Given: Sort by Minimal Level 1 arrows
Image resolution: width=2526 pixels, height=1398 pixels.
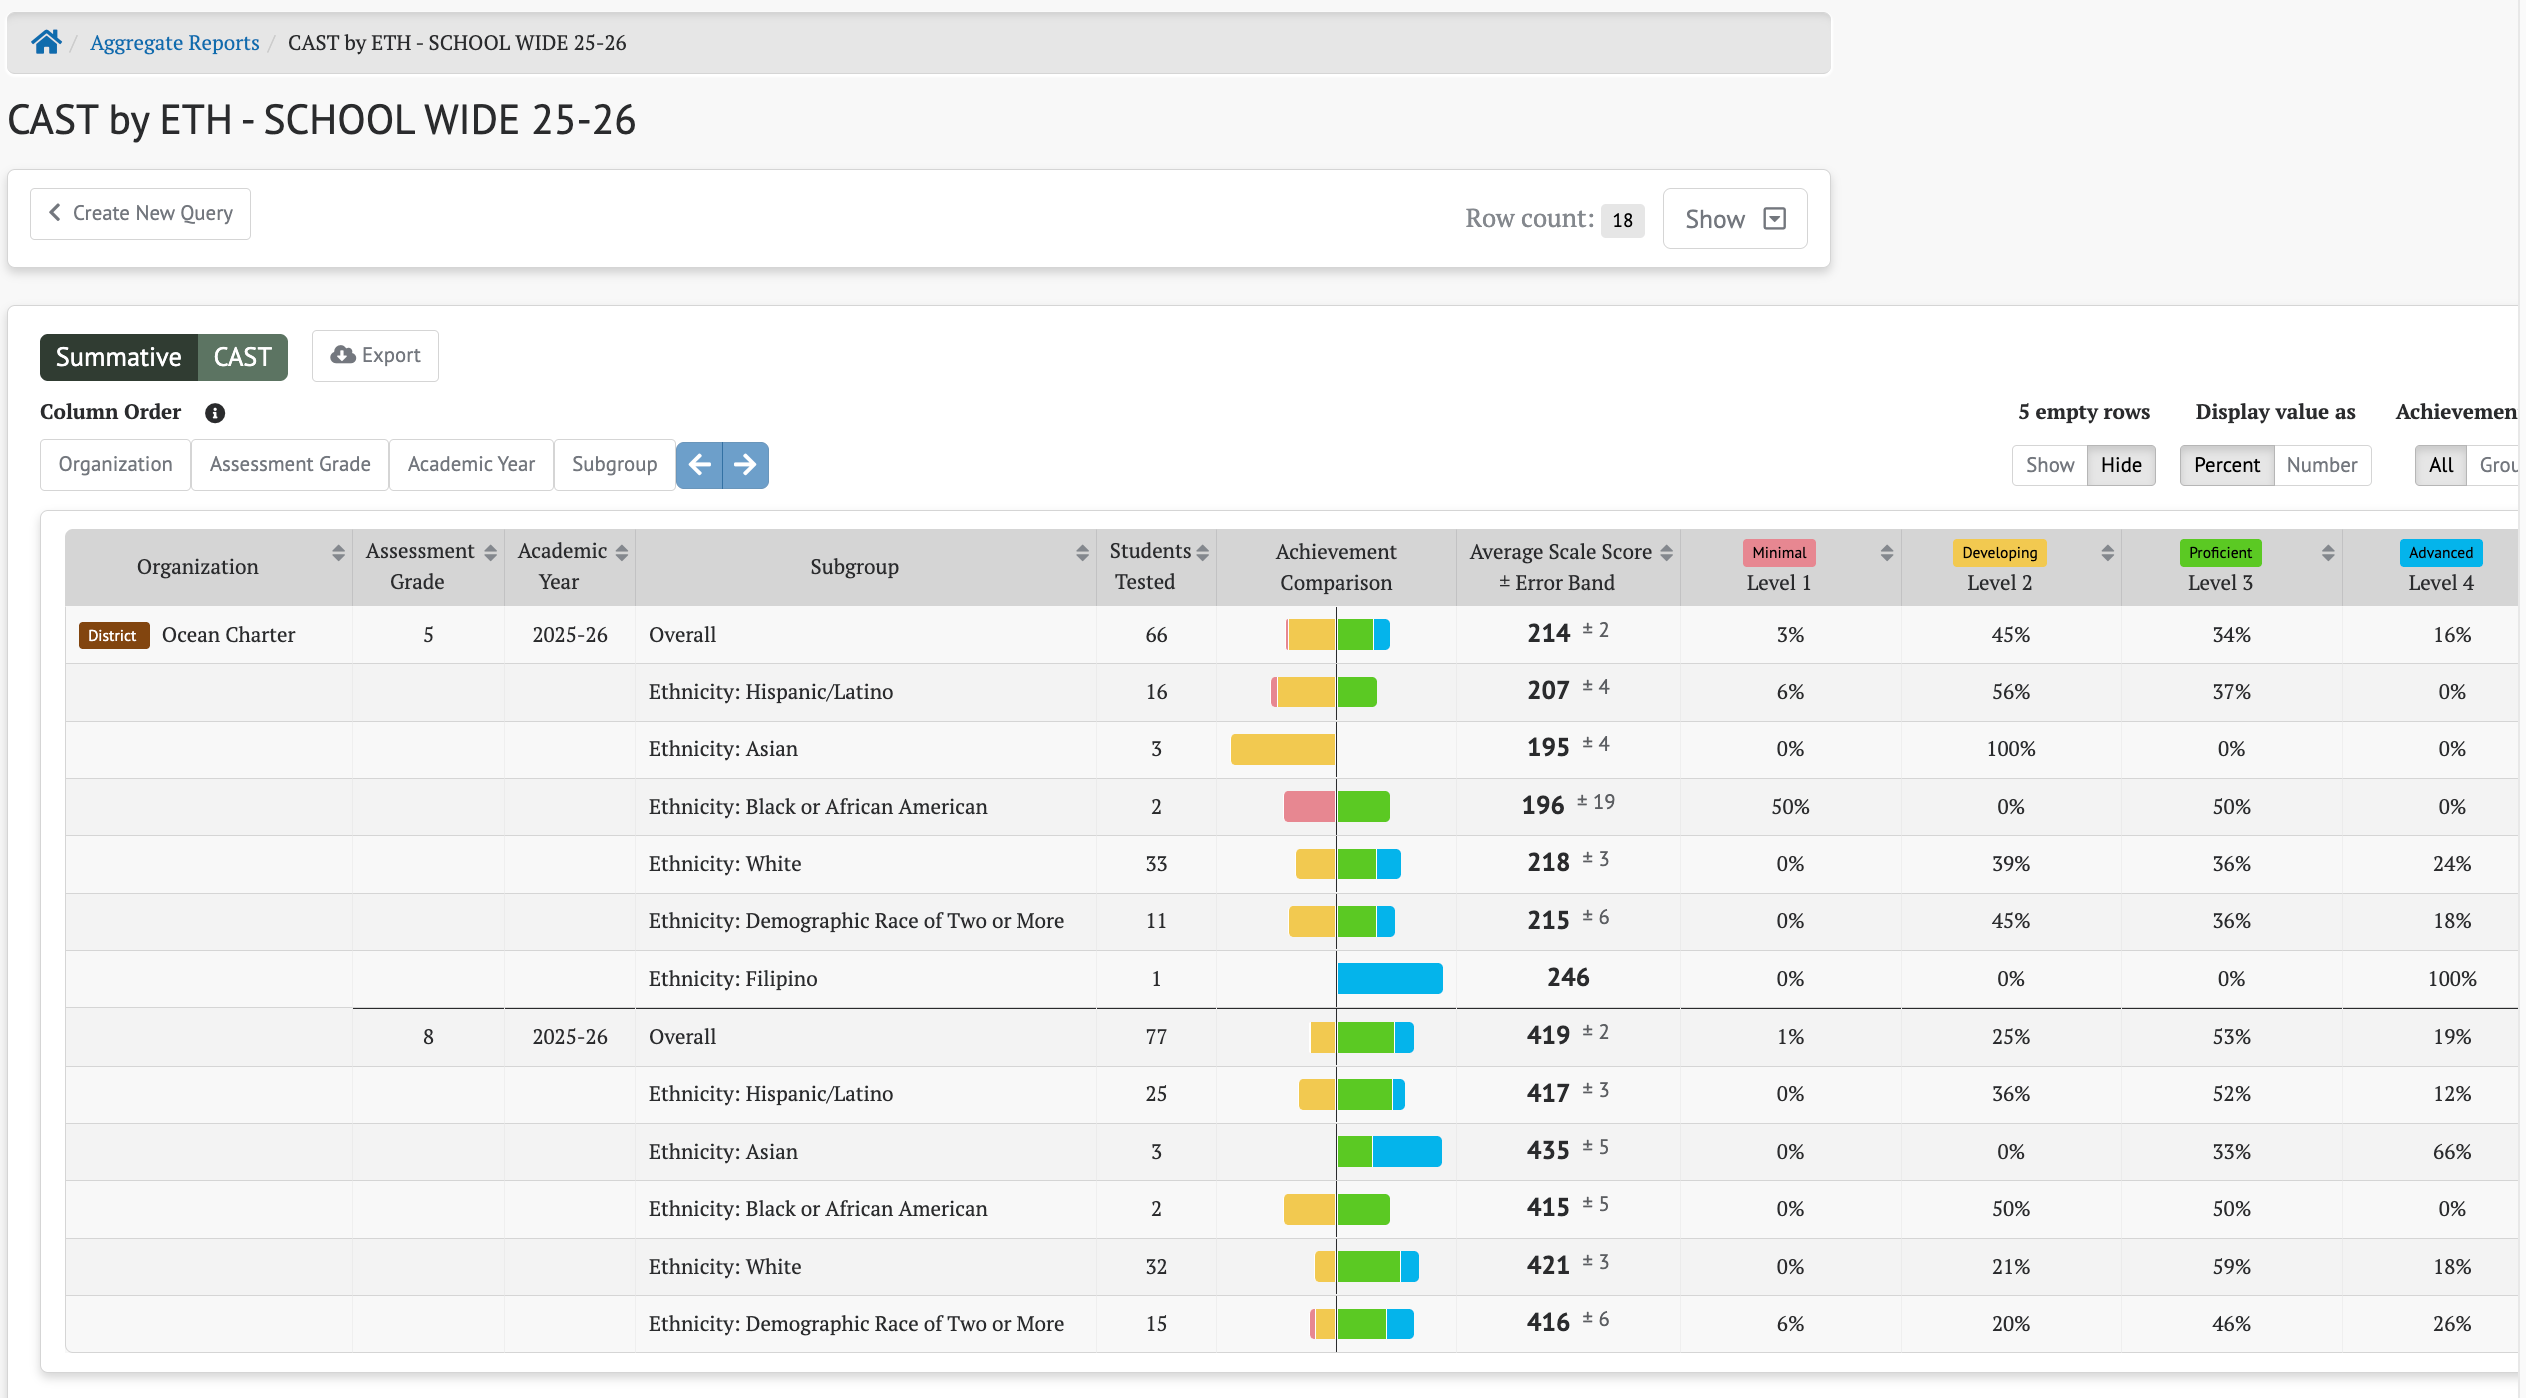Looking at the screenshot, I should [x=1887, y=553].
